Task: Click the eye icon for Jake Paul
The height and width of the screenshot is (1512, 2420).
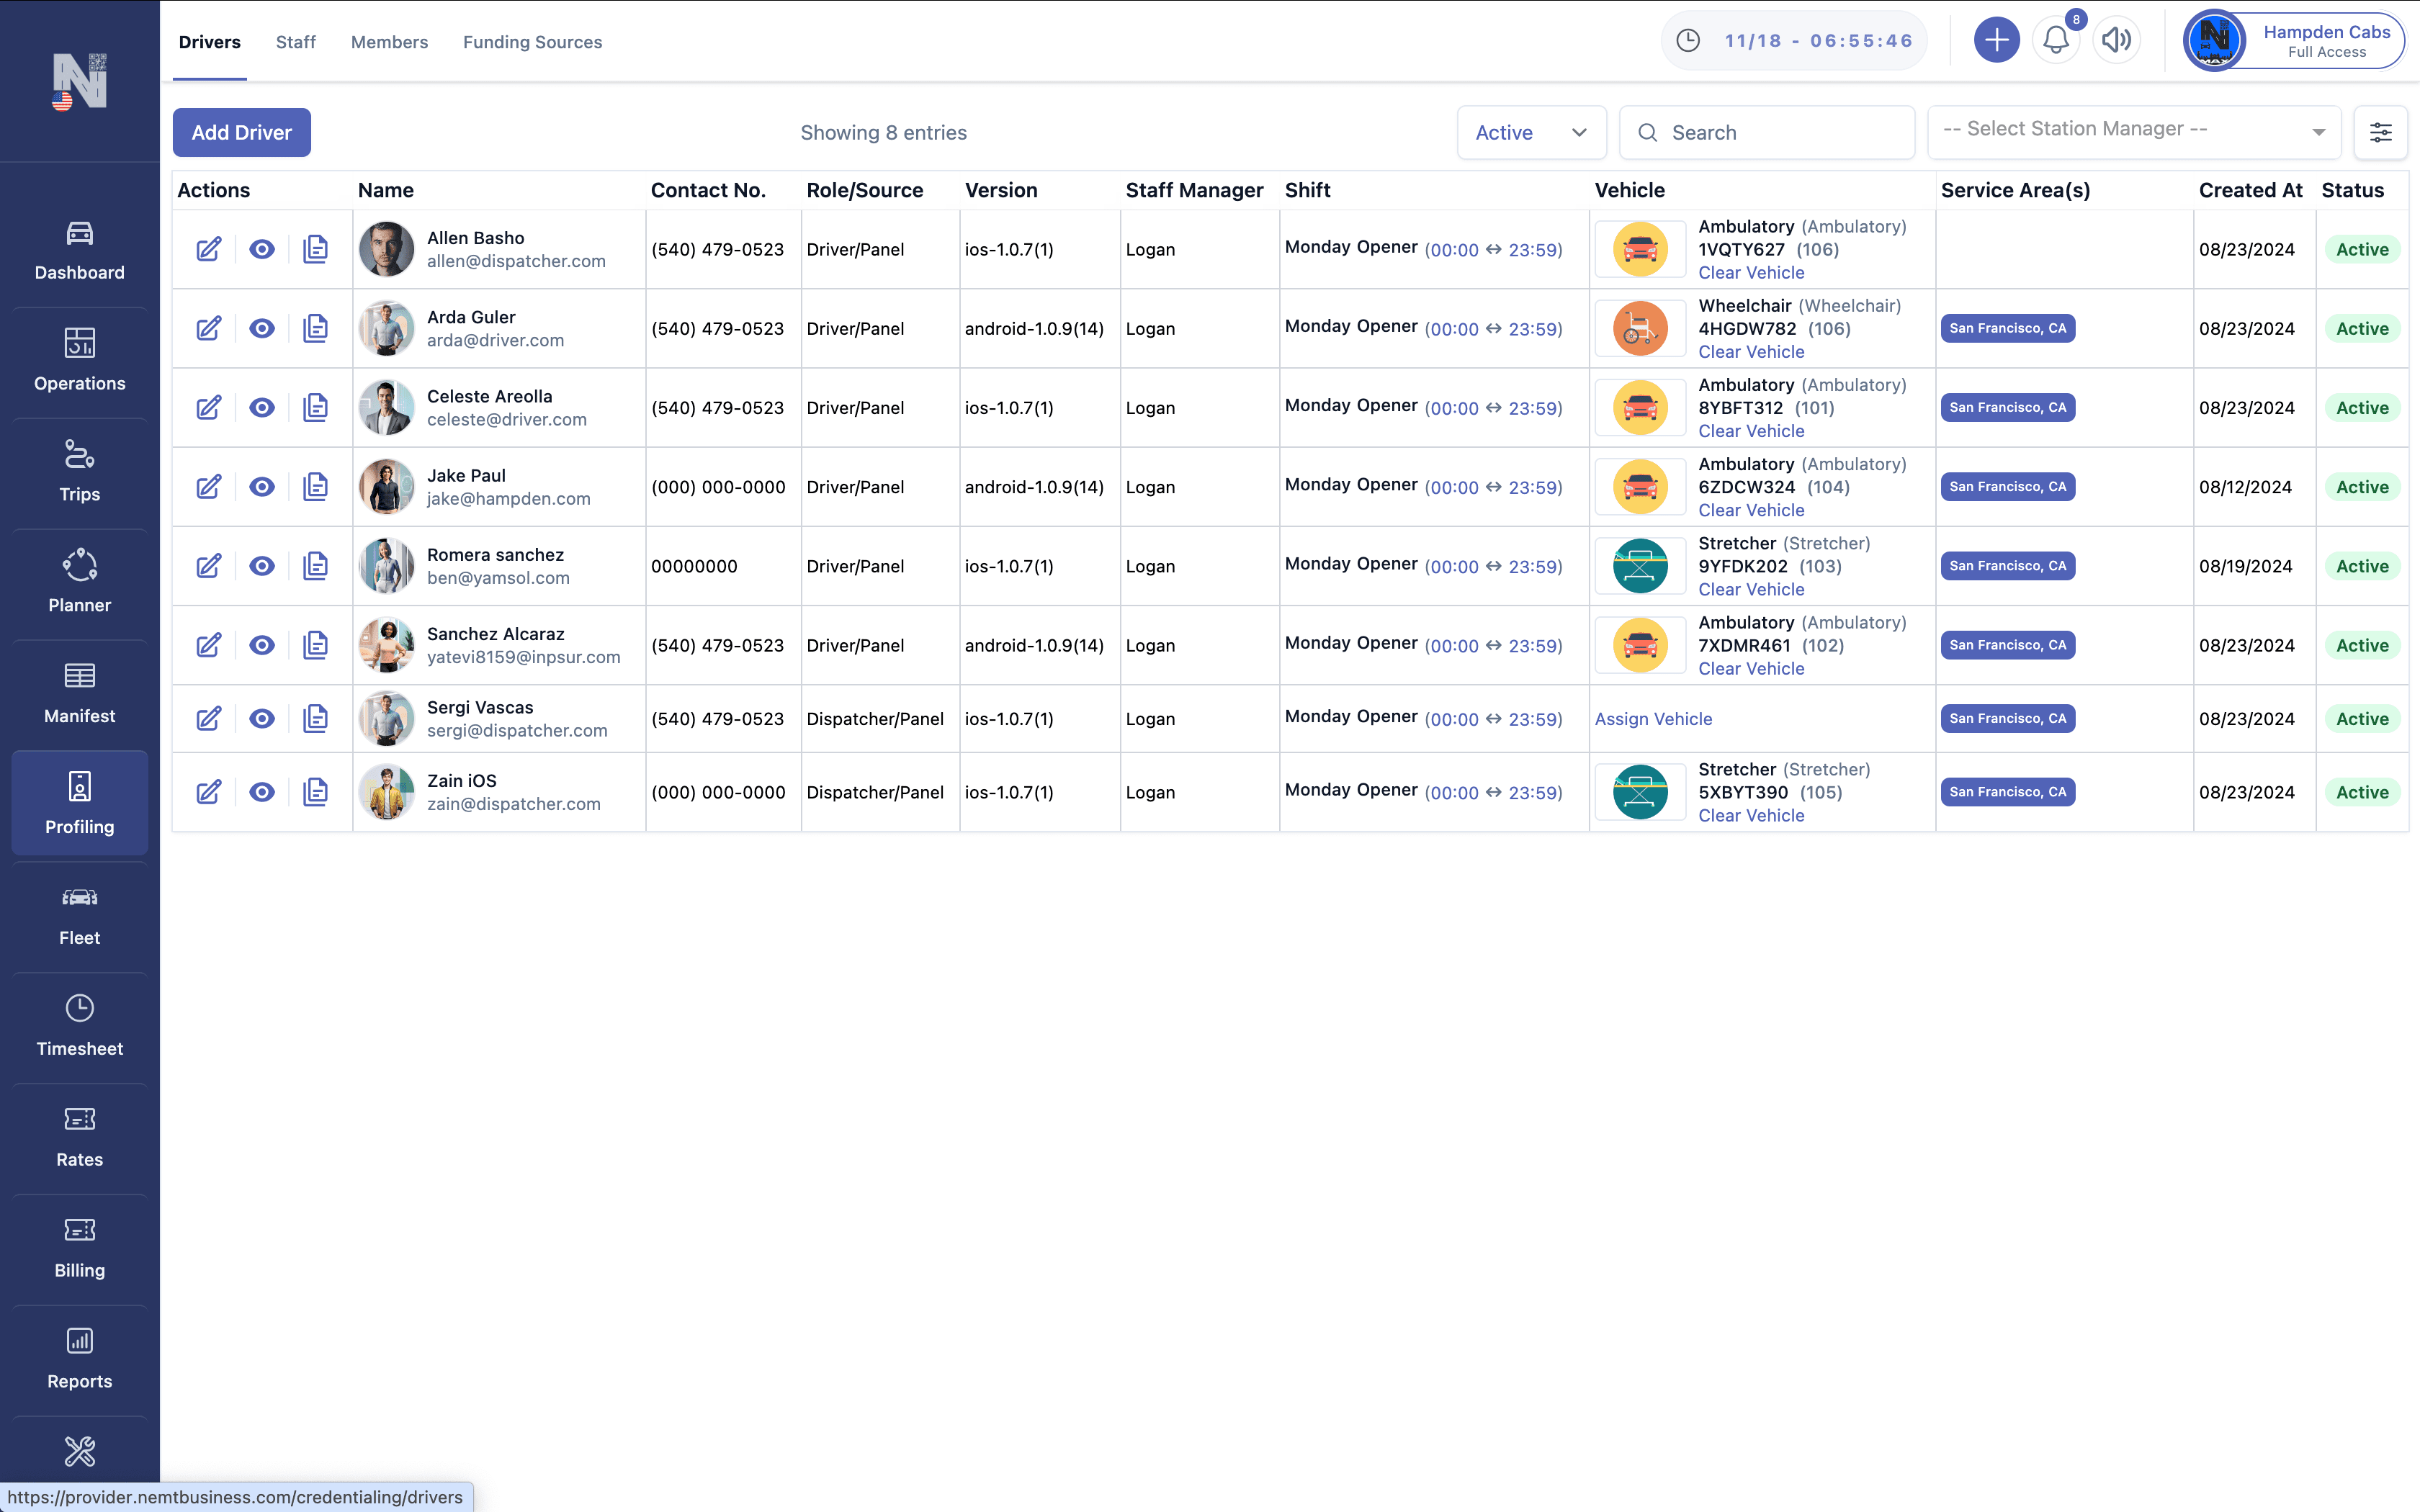Action: [262, 487]
